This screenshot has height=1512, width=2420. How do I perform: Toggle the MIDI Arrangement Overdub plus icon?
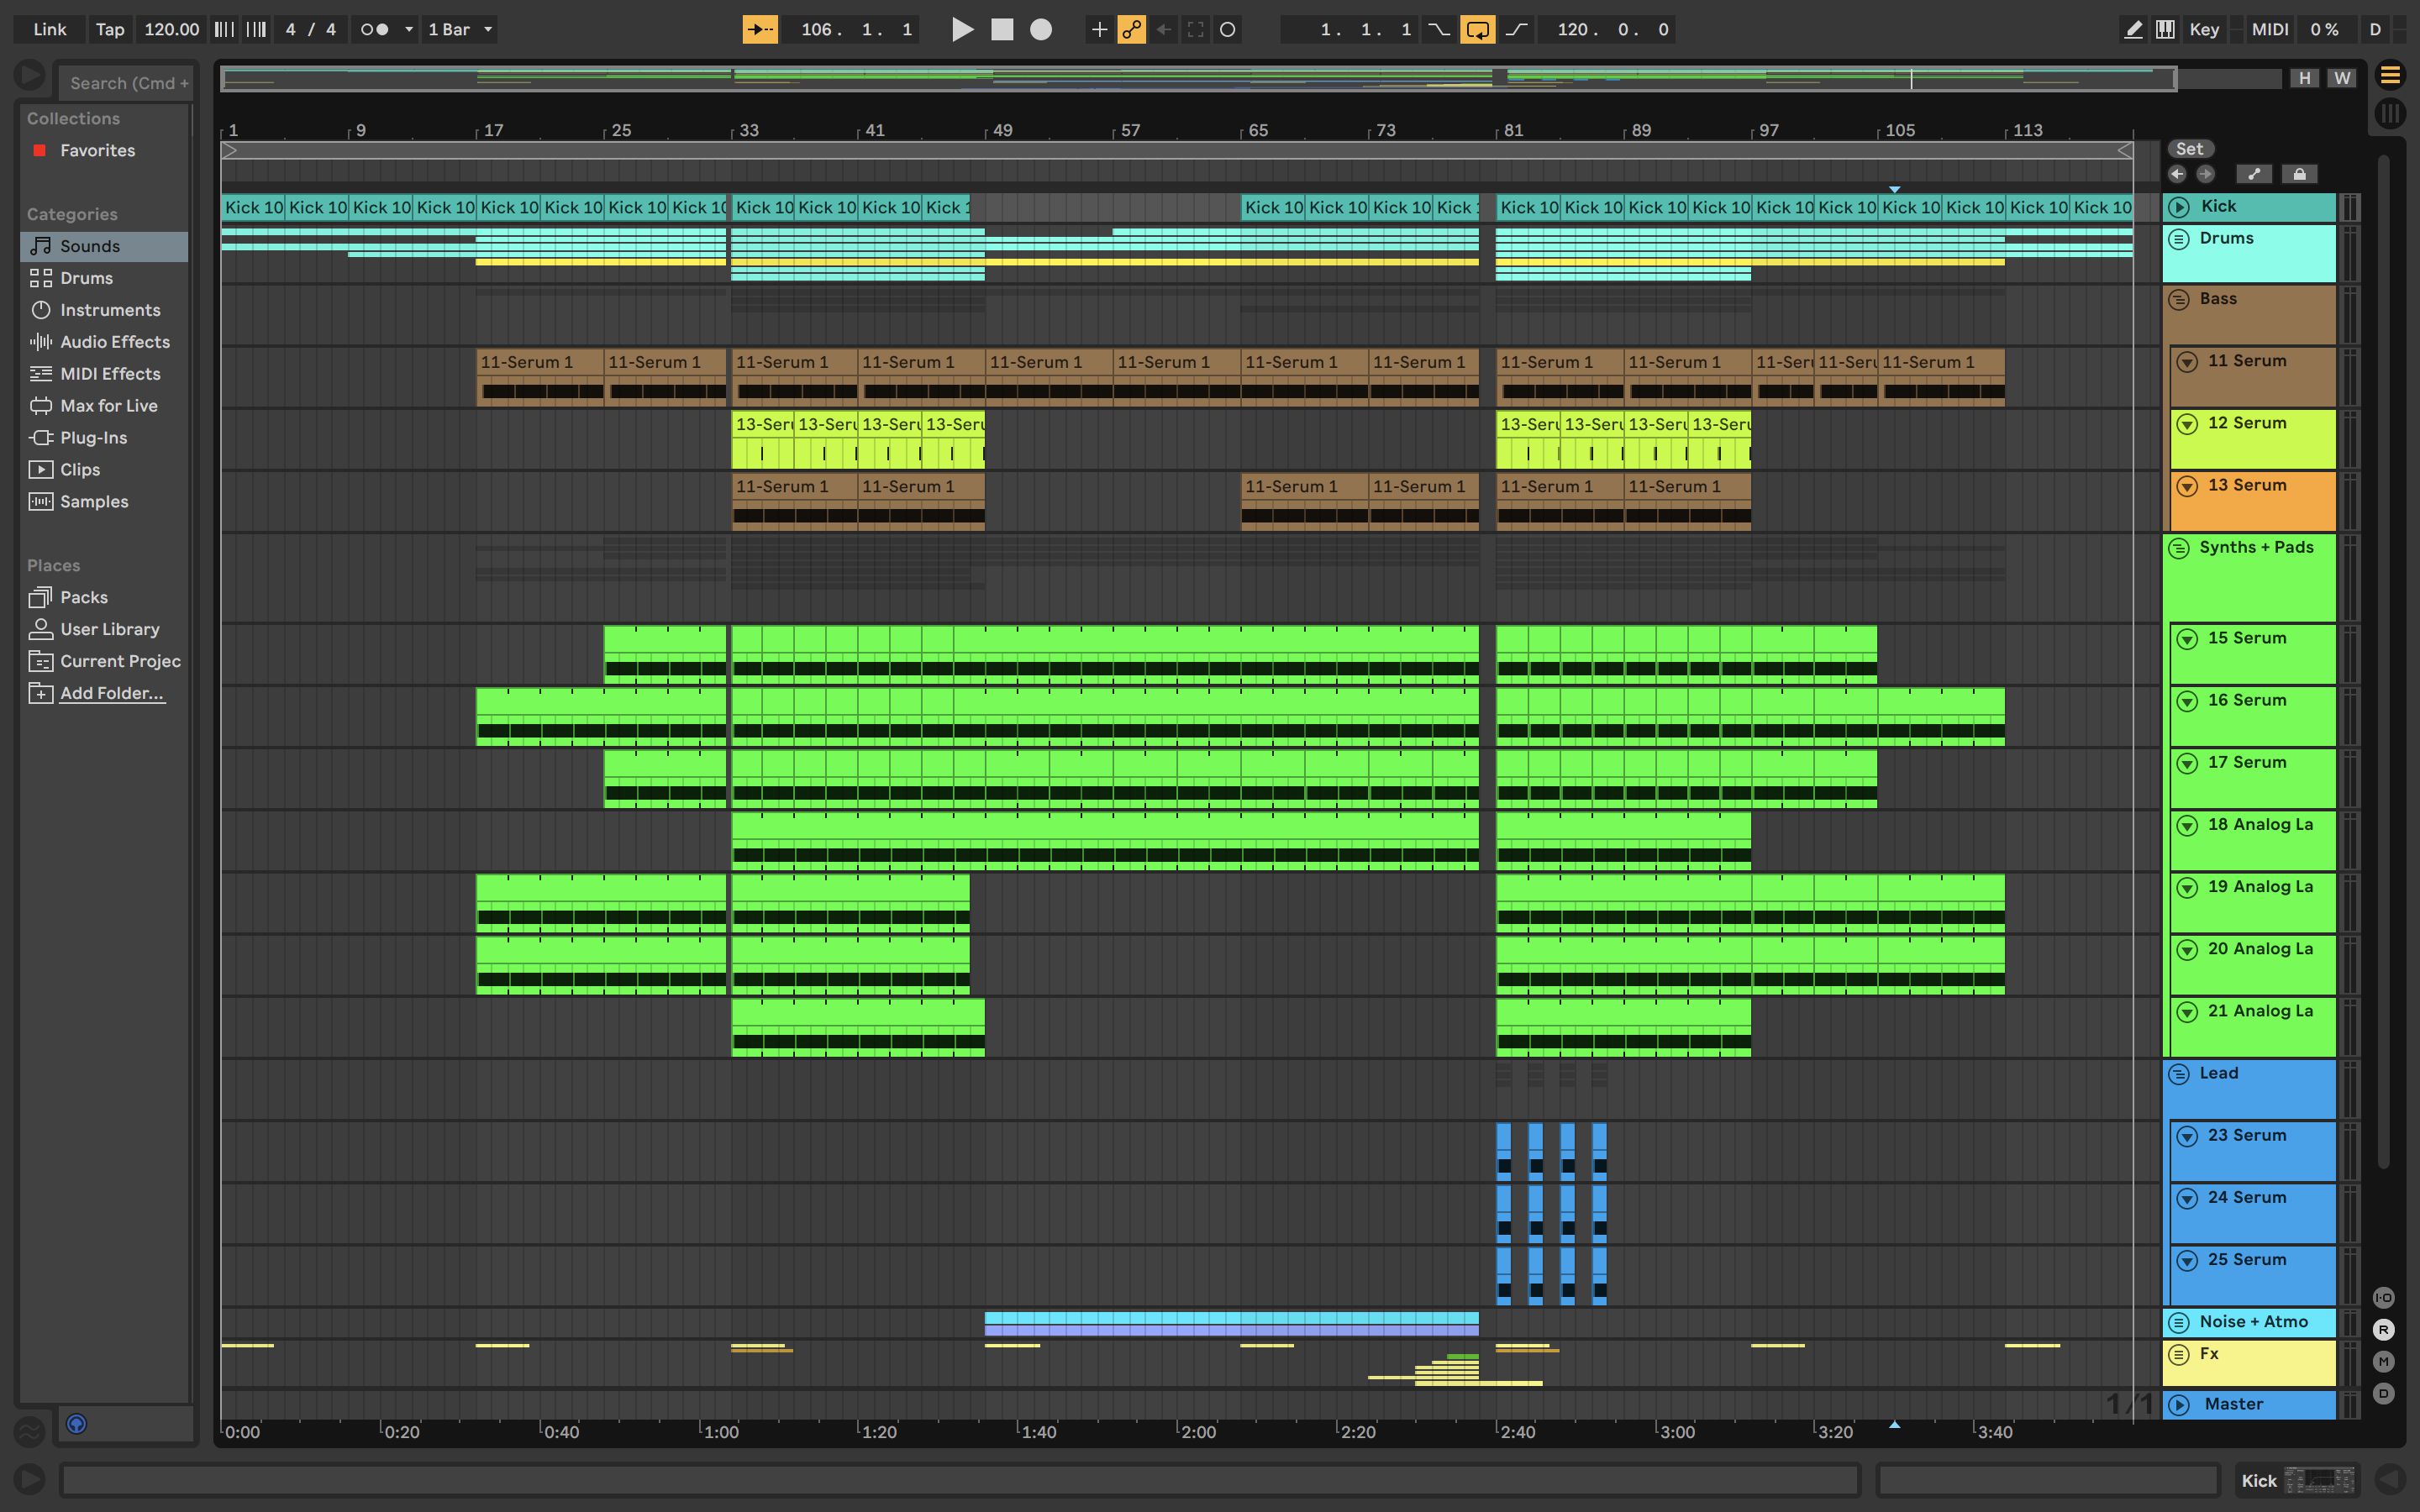1099,29
